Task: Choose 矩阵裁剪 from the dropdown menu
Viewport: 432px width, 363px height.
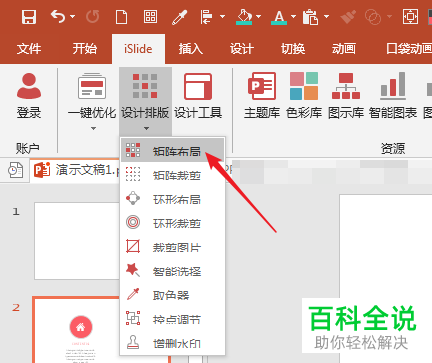Action: (x=172, y=175)
